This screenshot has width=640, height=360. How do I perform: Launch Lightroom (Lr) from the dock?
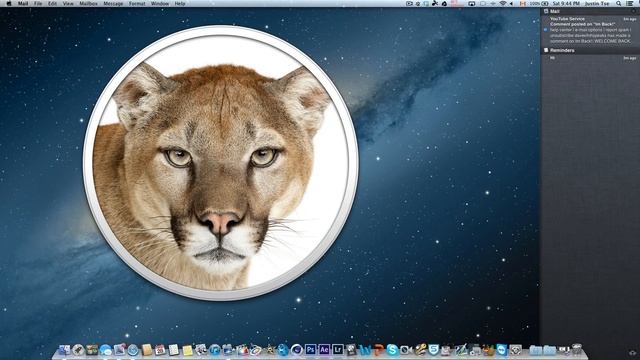338,349
